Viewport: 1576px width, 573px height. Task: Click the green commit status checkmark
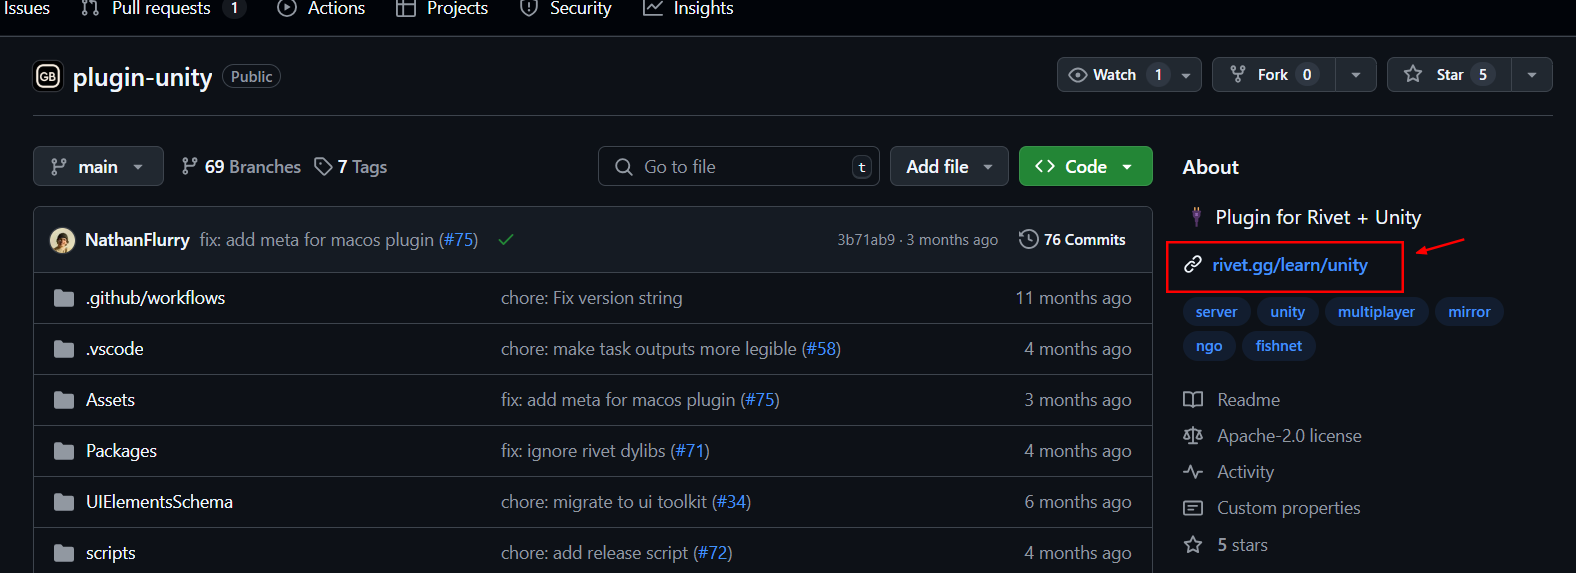click(506, 240)
